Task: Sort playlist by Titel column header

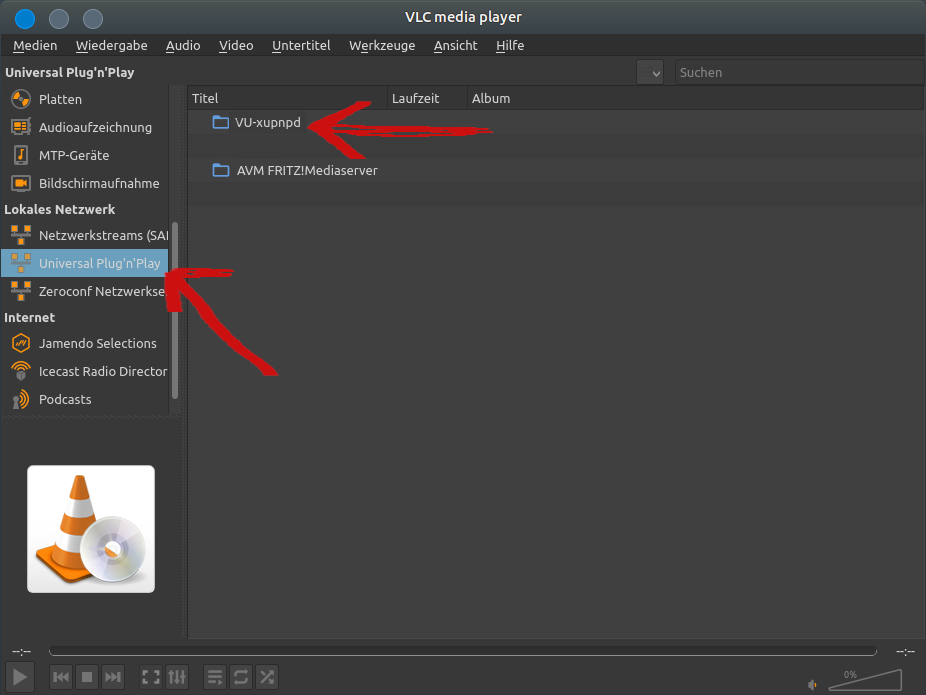Action: click(287, 98)
